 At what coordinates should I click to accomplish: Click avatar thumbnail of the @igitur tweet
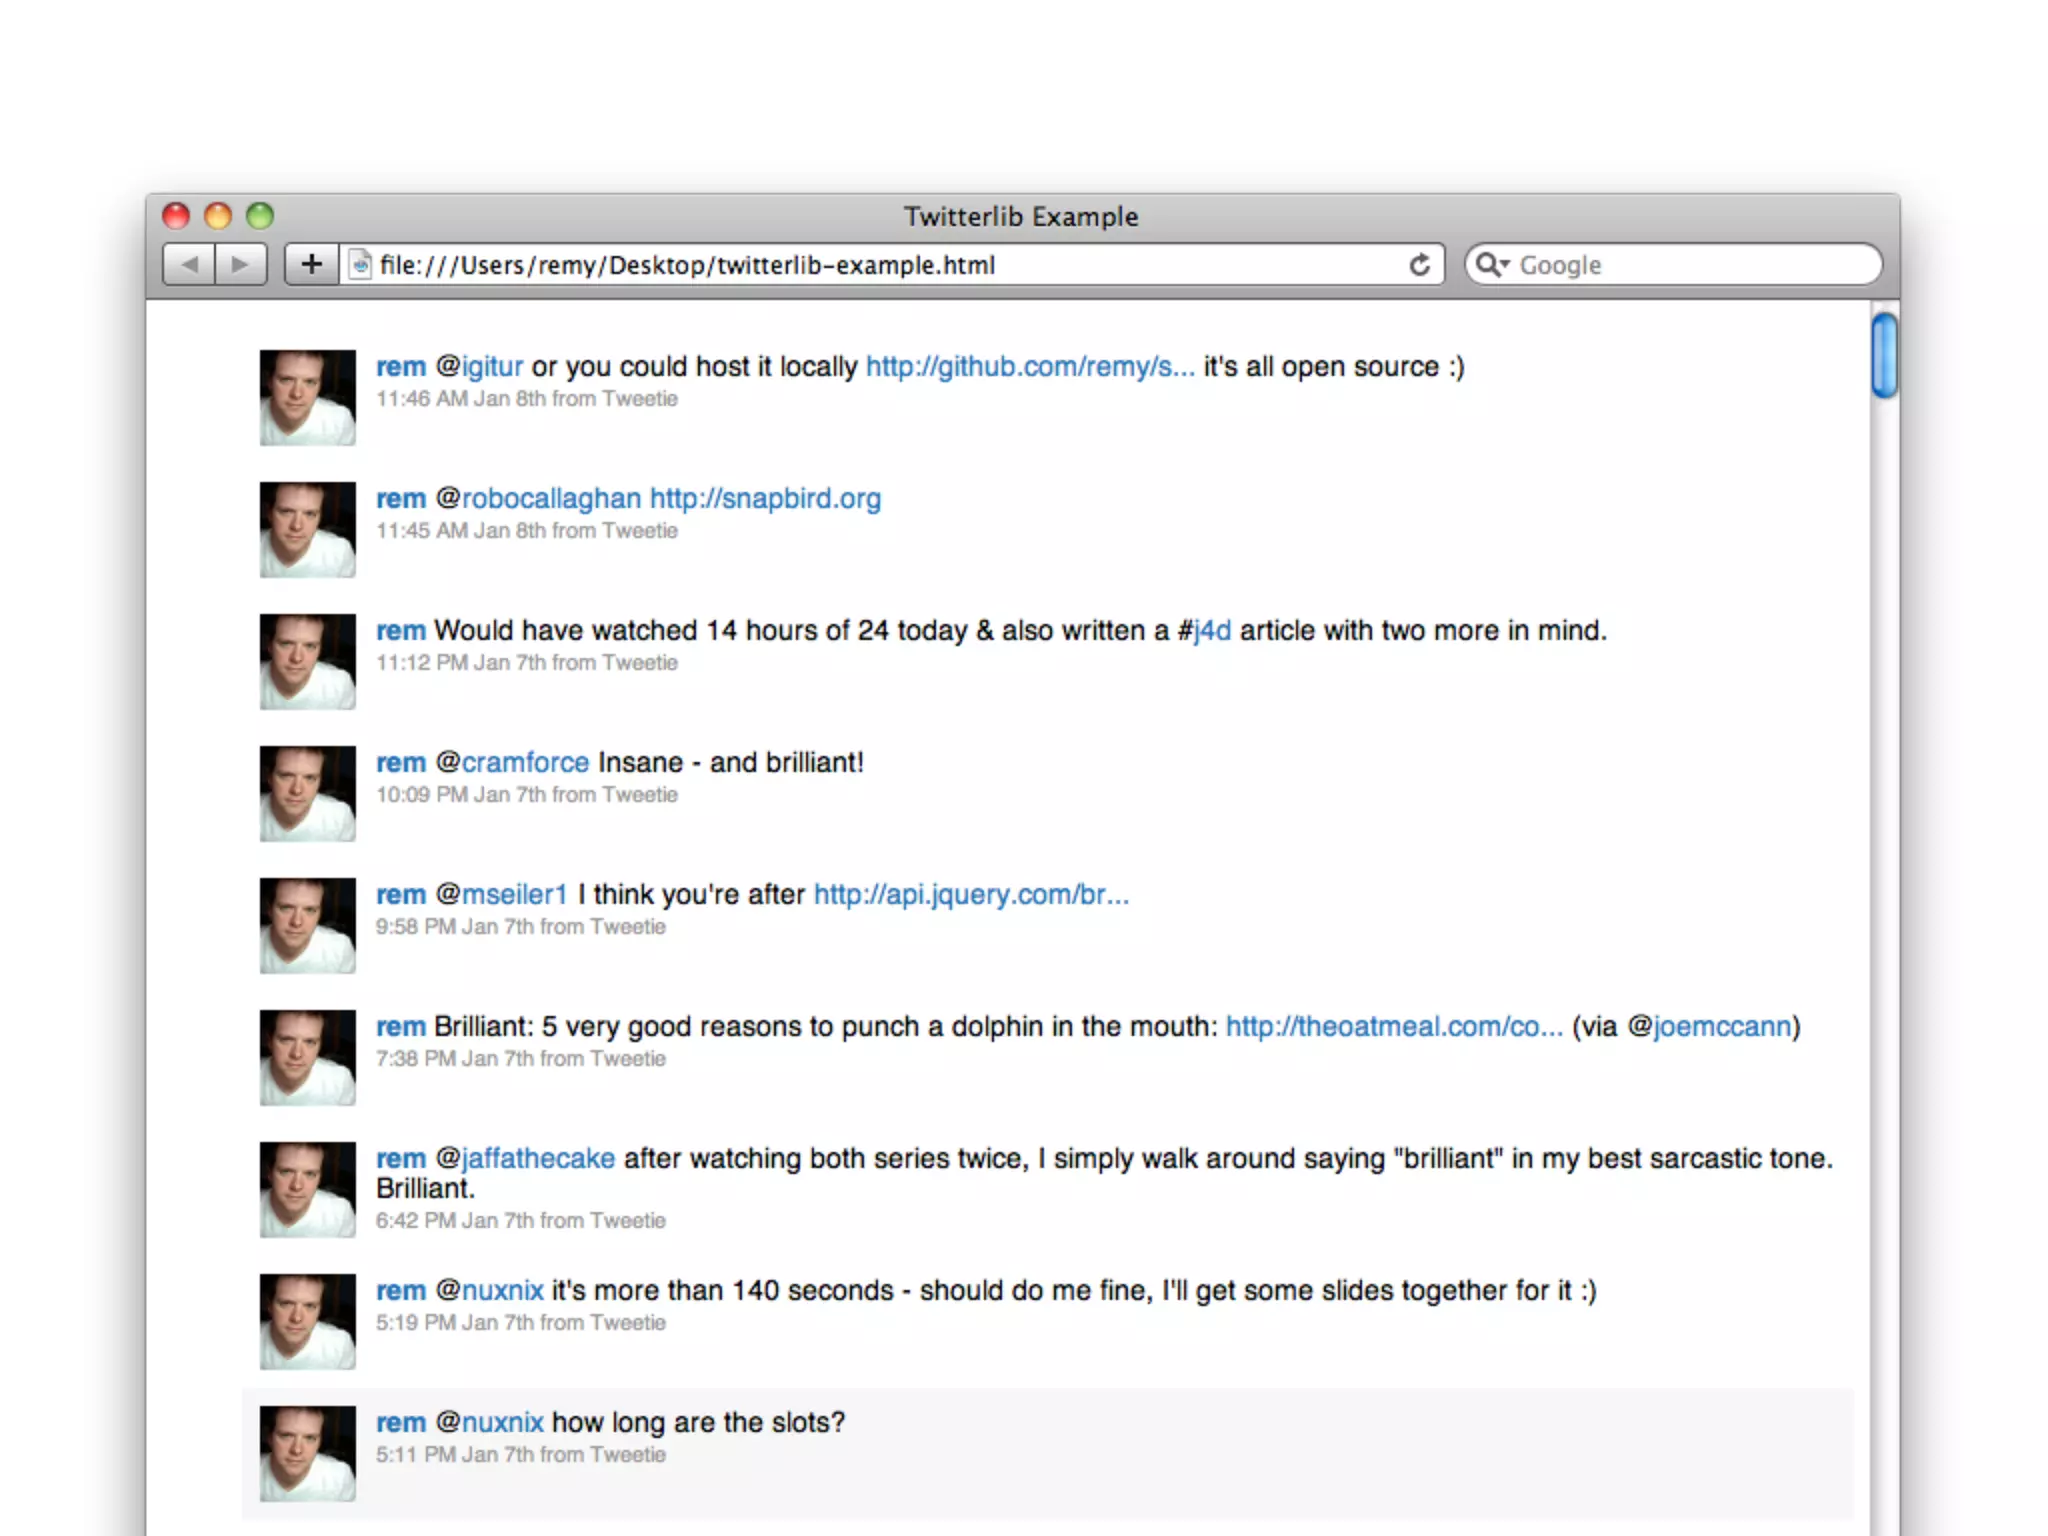(x=307, y=397)
